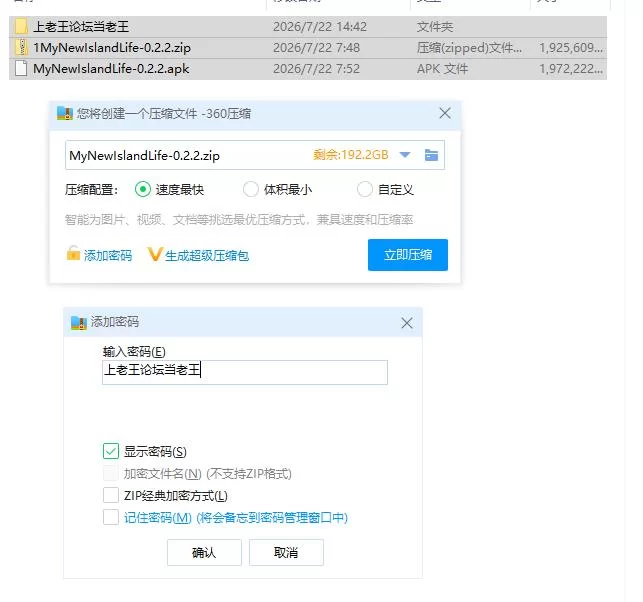Screen dimensions: 643x602
Task: Click the 文件夹 type cell
Action: click(x=435, y=27)
